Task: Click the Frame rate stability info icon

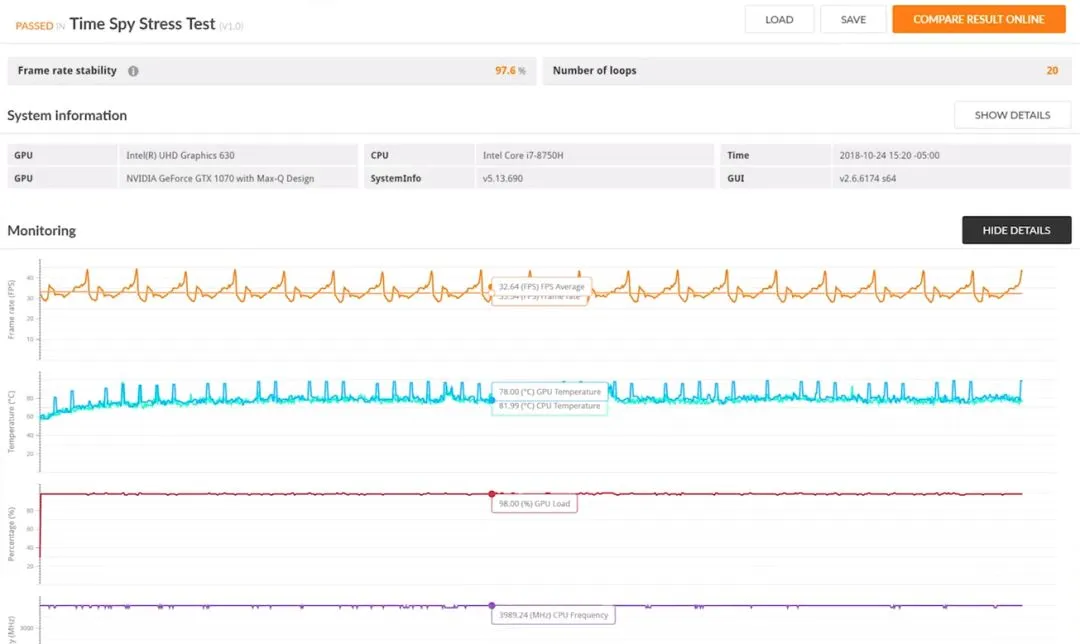Action: [x=133, y=71]
